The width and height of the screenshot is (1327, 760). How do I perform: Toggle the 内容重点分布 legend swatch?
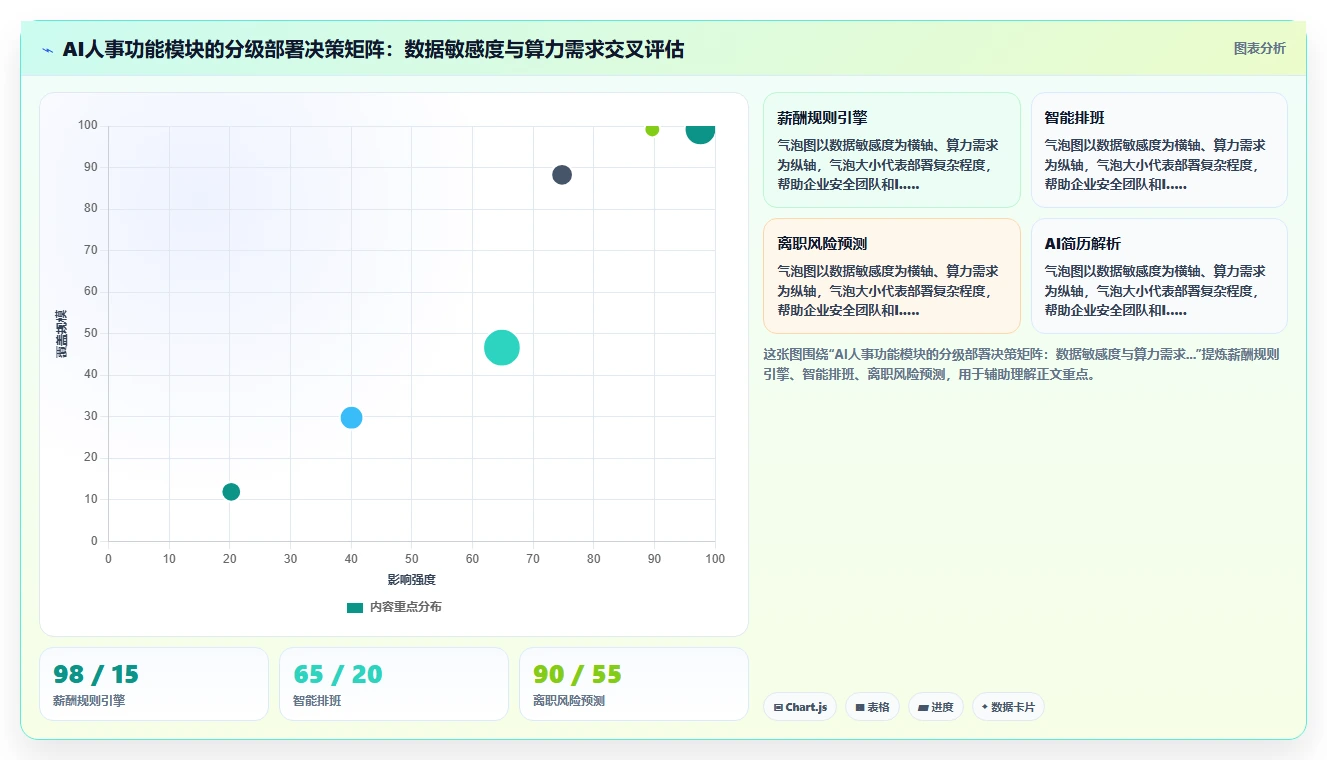pos(355,607)
